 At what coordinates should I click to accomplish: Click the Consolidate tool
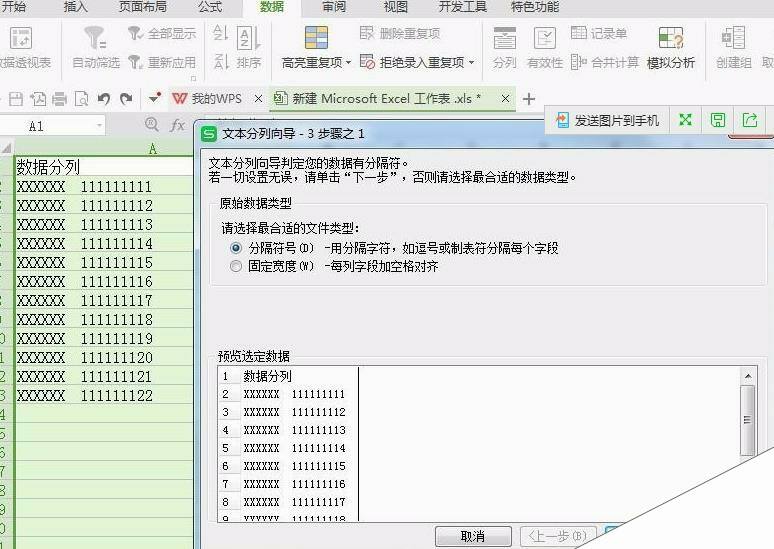605,62
